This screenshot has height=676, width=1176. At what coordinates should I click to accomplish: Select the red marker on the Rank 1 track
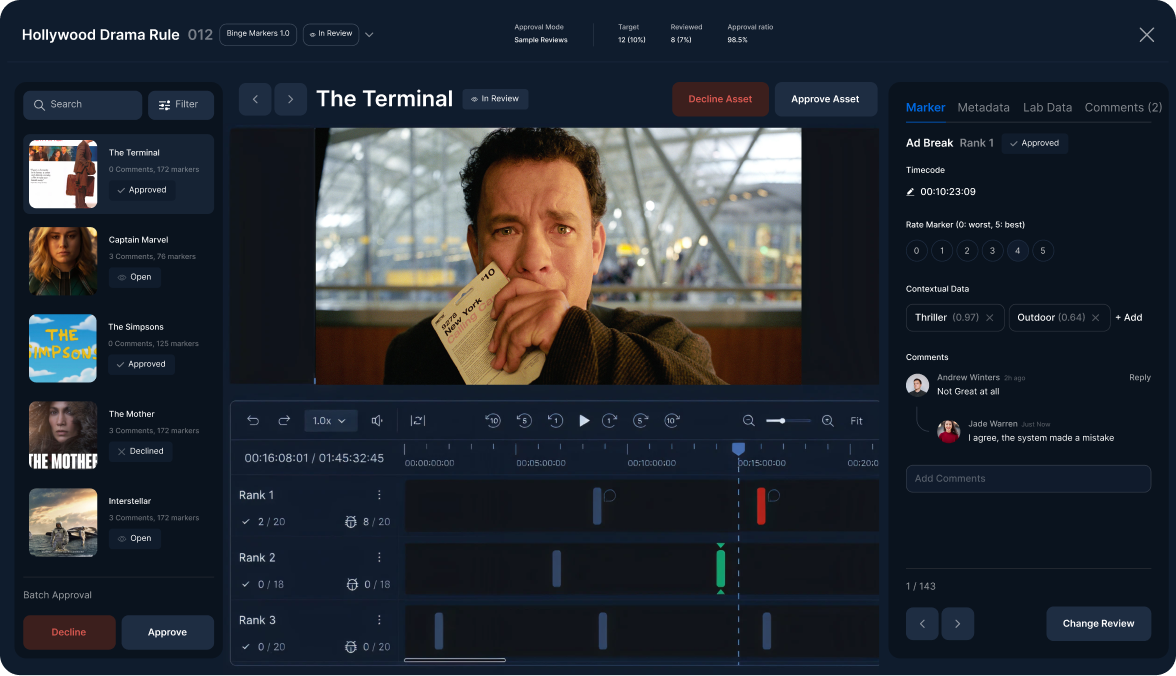(761, 506)
